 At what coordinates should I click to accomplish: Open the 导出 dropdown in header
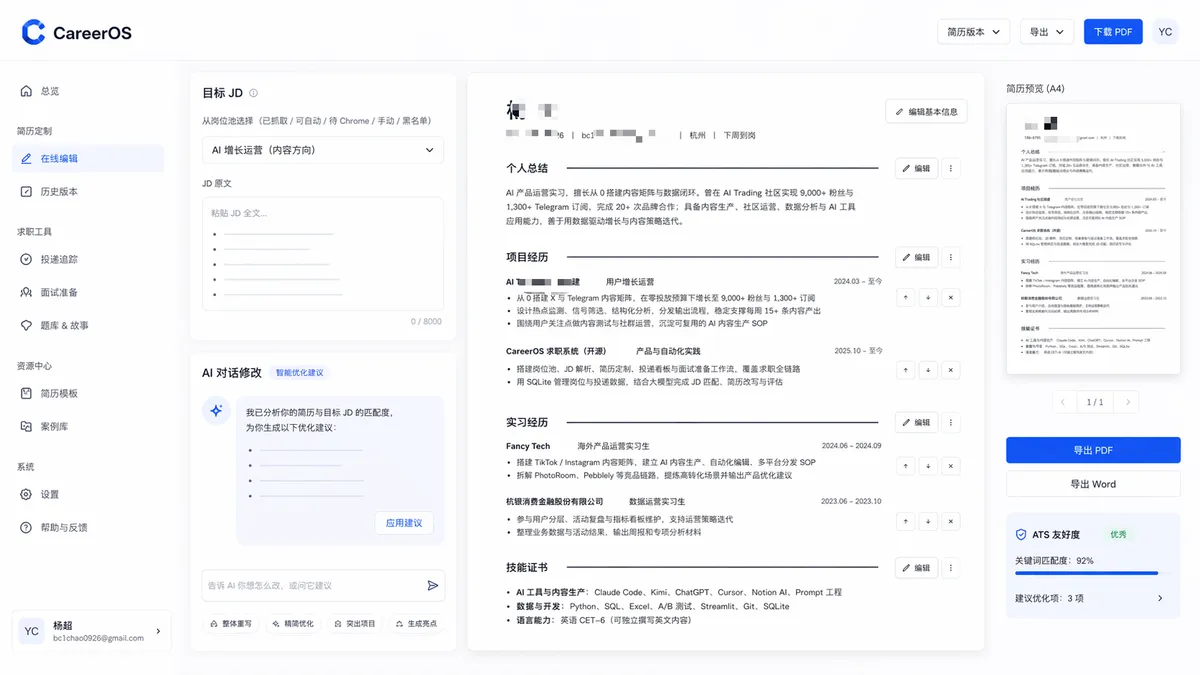[1047, 32]
